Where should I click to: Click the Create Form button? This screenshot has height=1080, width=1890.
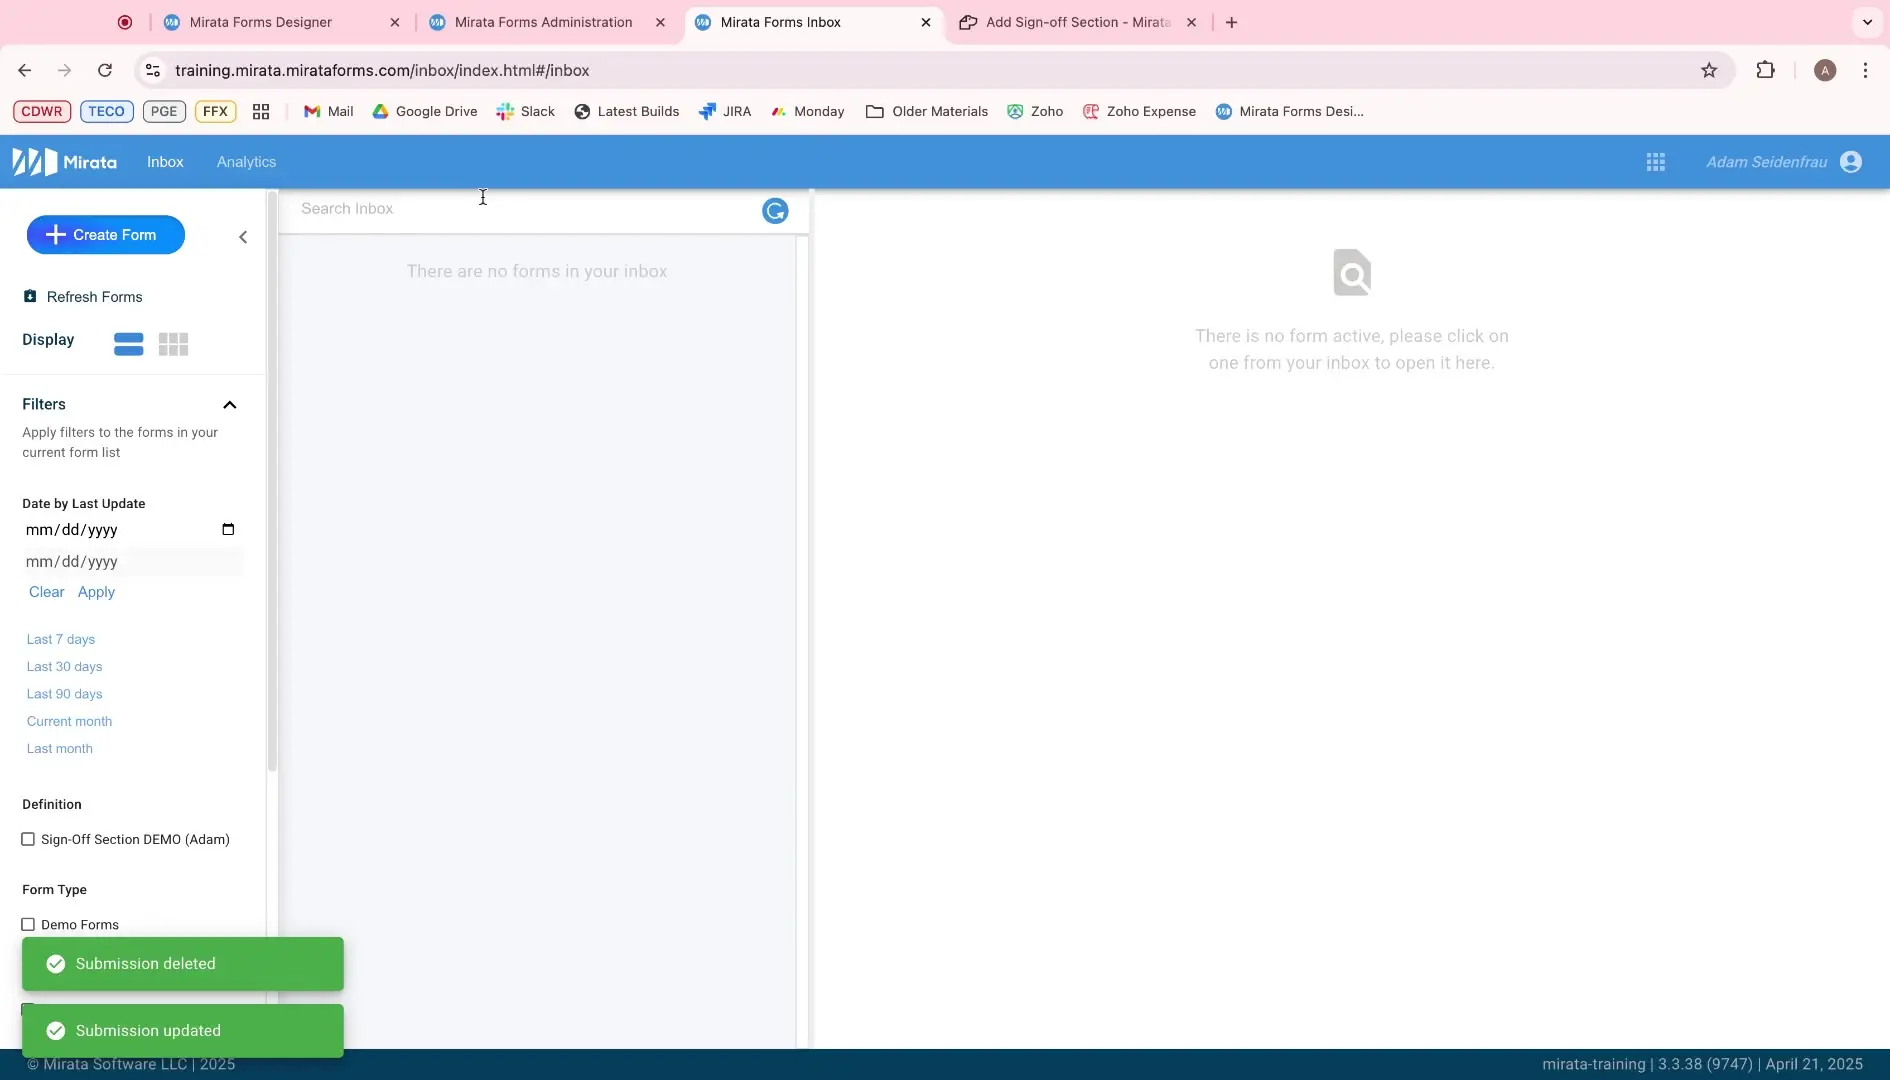(x=105, y=234)
